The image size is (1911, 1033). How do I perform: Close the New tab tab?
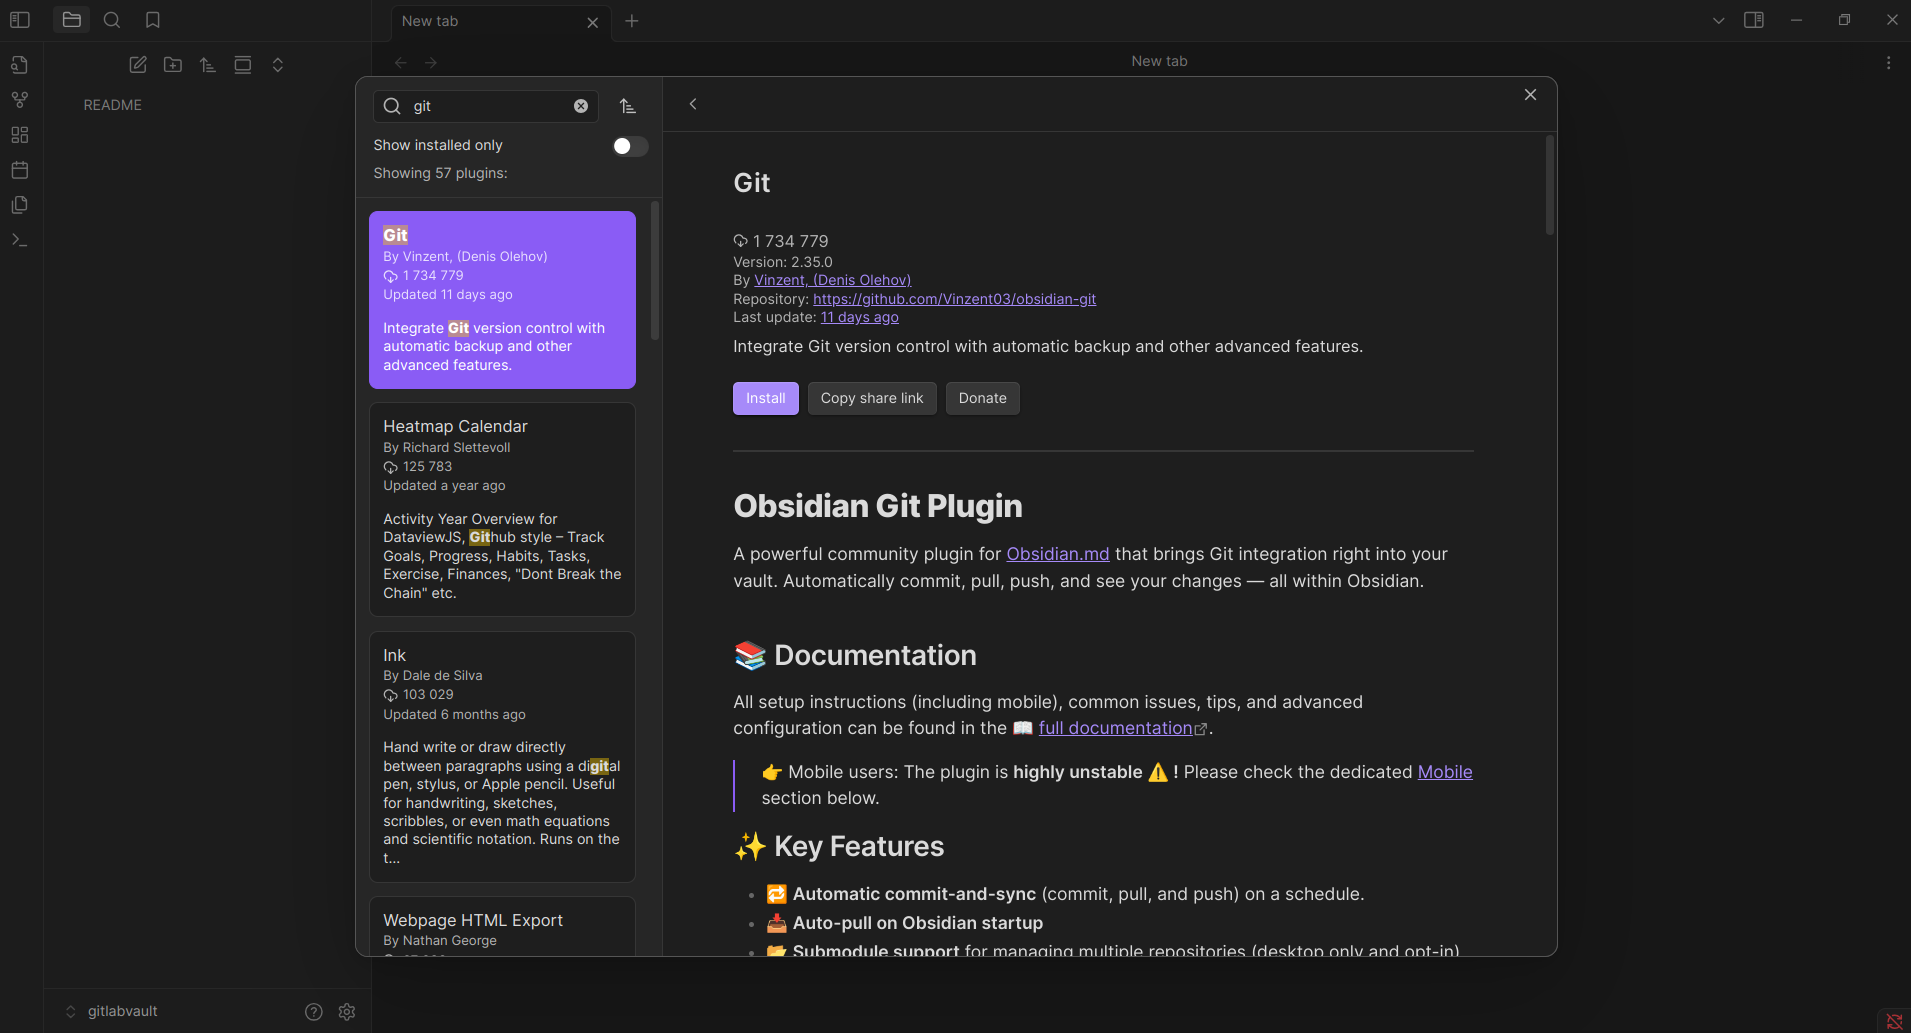593,22
